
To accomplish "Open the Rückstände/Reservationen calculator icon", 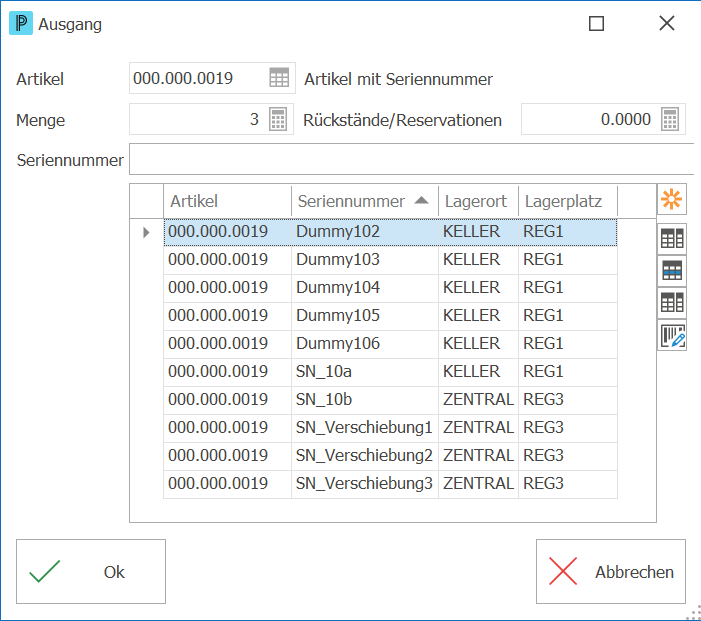I will [670, 119].
